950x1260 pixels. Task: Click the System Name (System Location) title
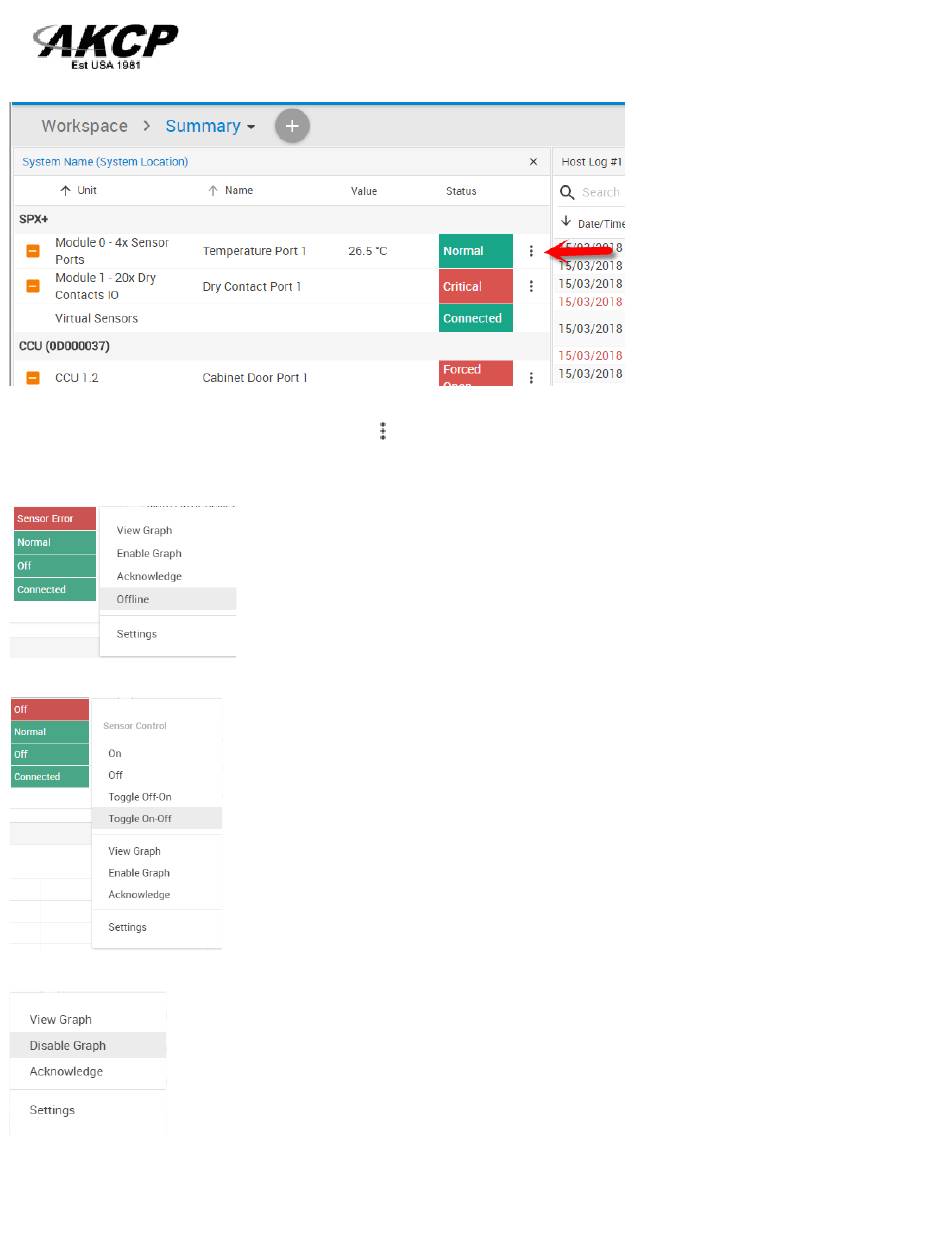click(x=105, y=162)
